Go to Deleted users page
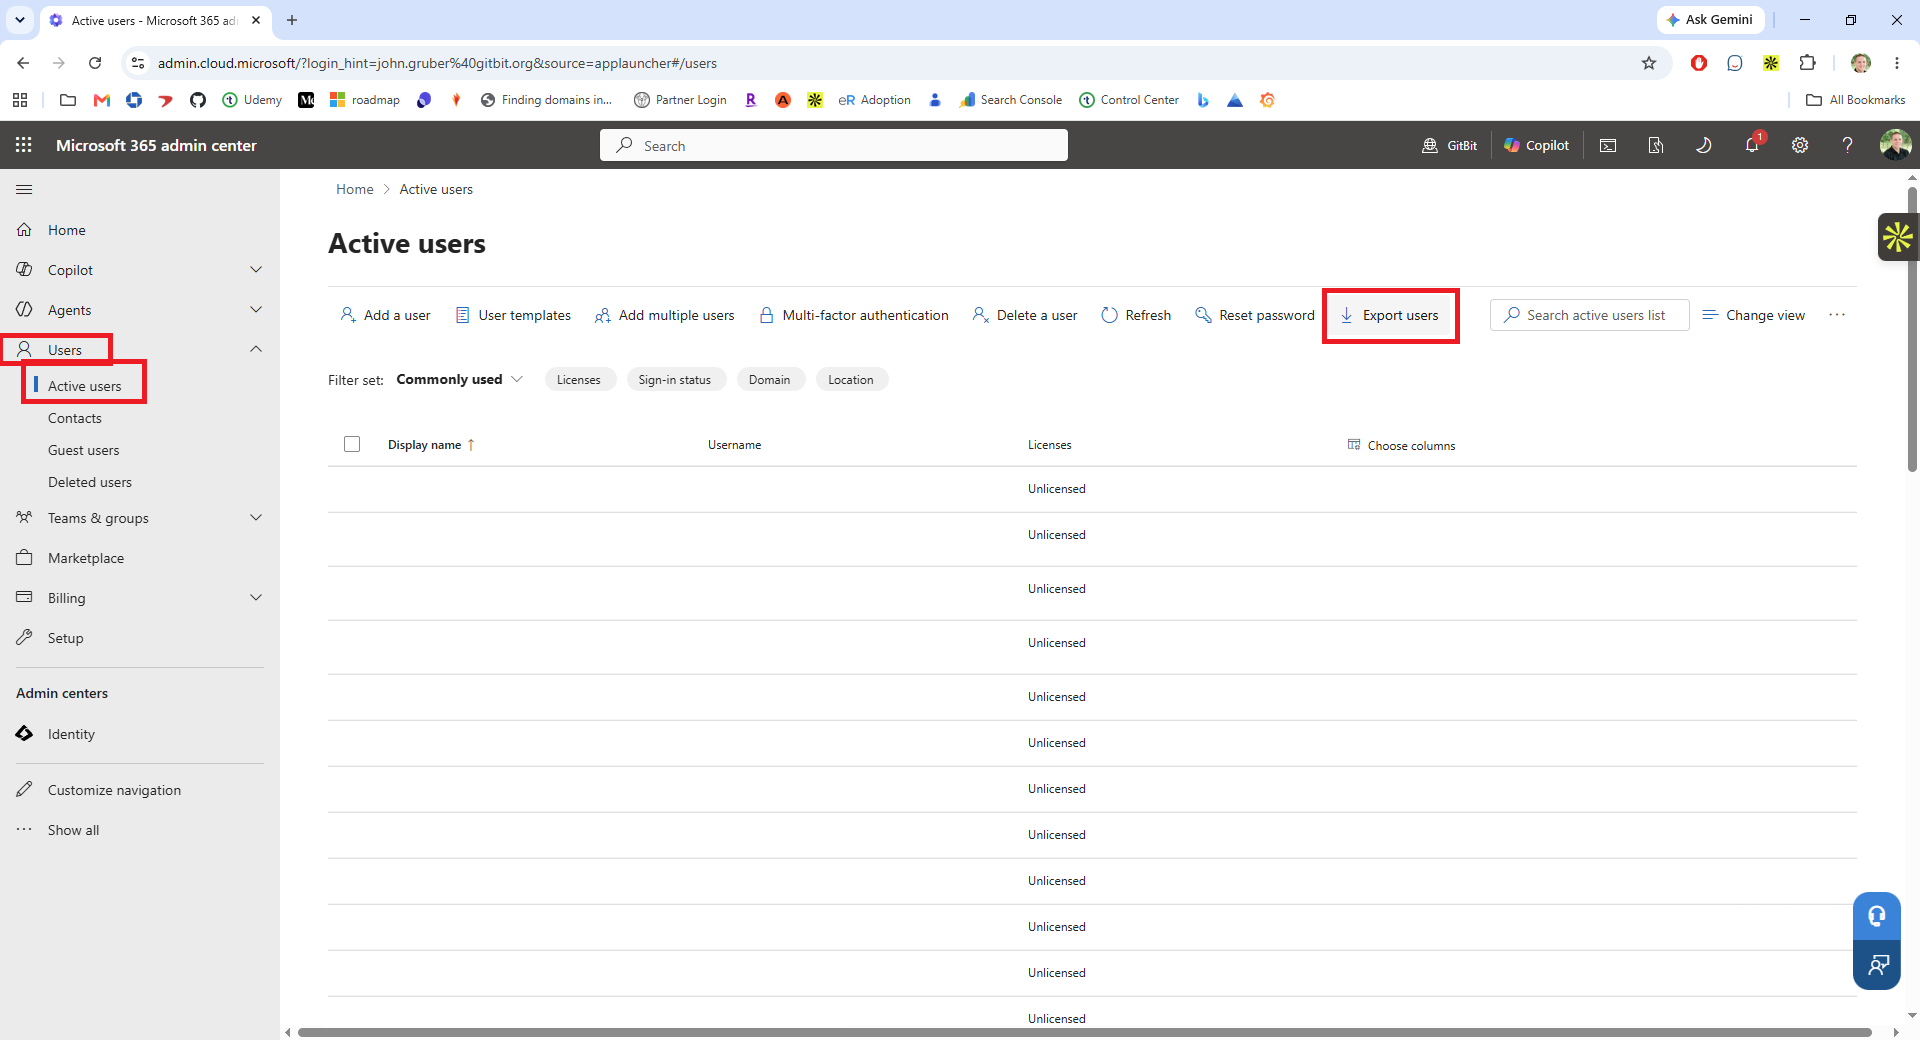This screenshot has width=1920, height=1040. (90, 482)
